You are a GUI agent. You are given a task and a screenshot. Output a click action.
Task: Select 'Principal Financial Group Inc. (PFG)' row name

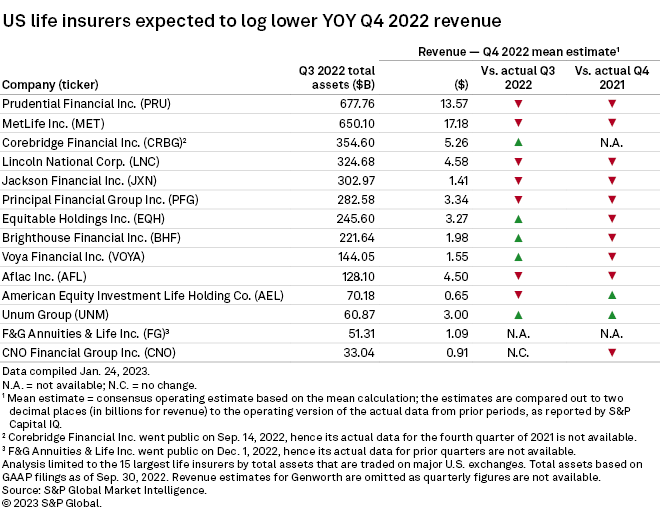click(100, 200)
